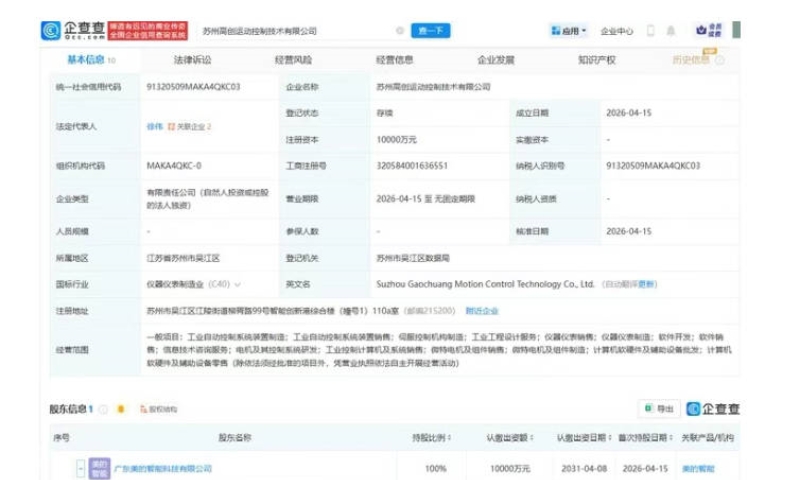Select registration number 320584001636551
The width and height of the screenshot is (800, 480).
coord(412,166)
